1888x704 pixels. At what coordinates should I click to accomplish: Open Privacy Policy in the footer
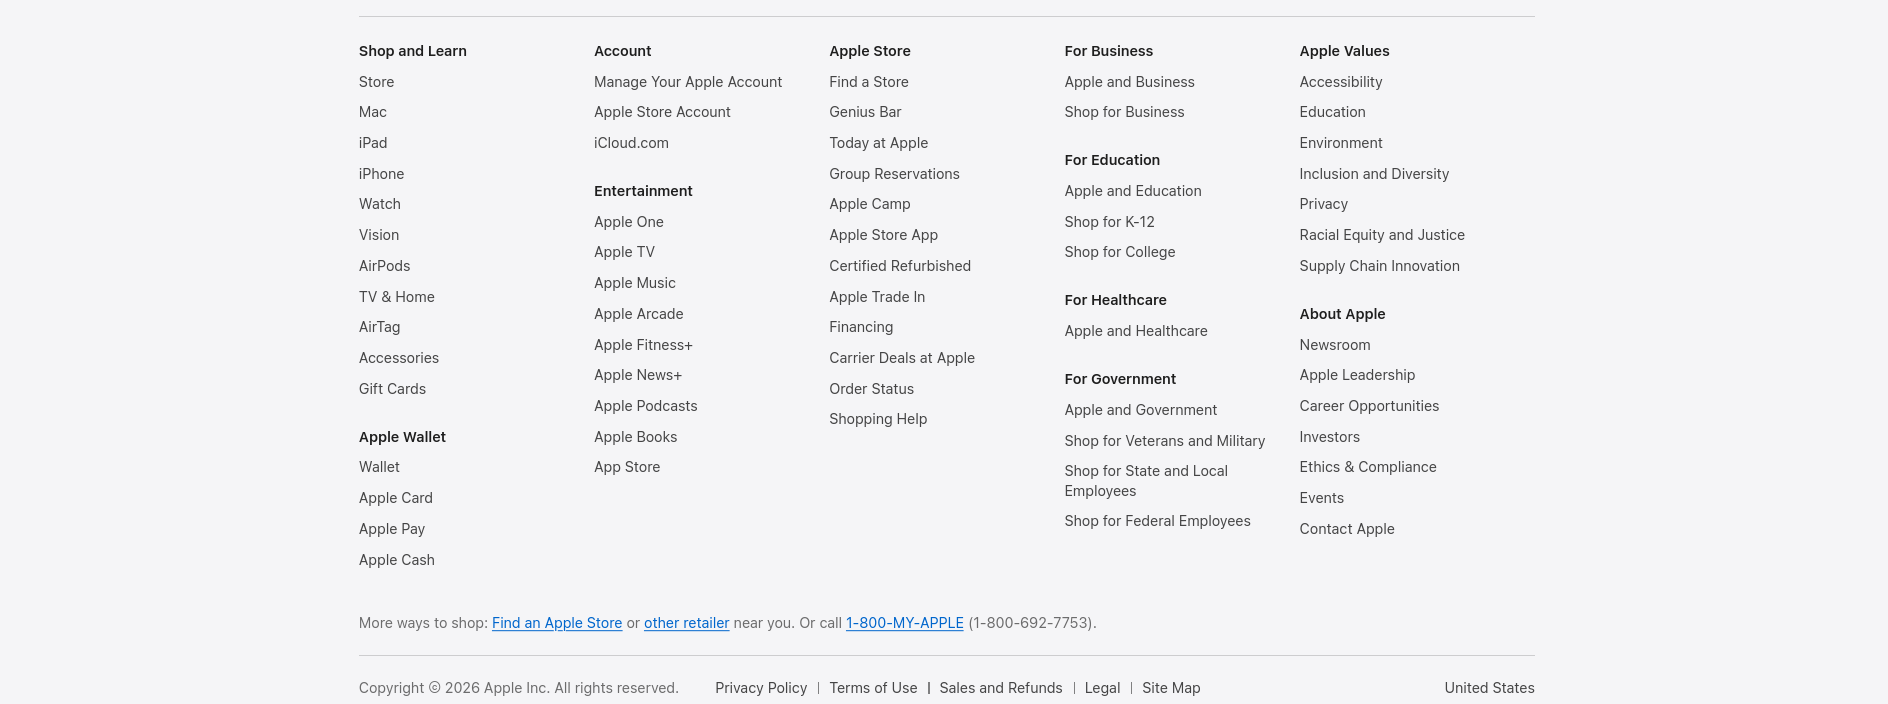click(x=760, y=688)
